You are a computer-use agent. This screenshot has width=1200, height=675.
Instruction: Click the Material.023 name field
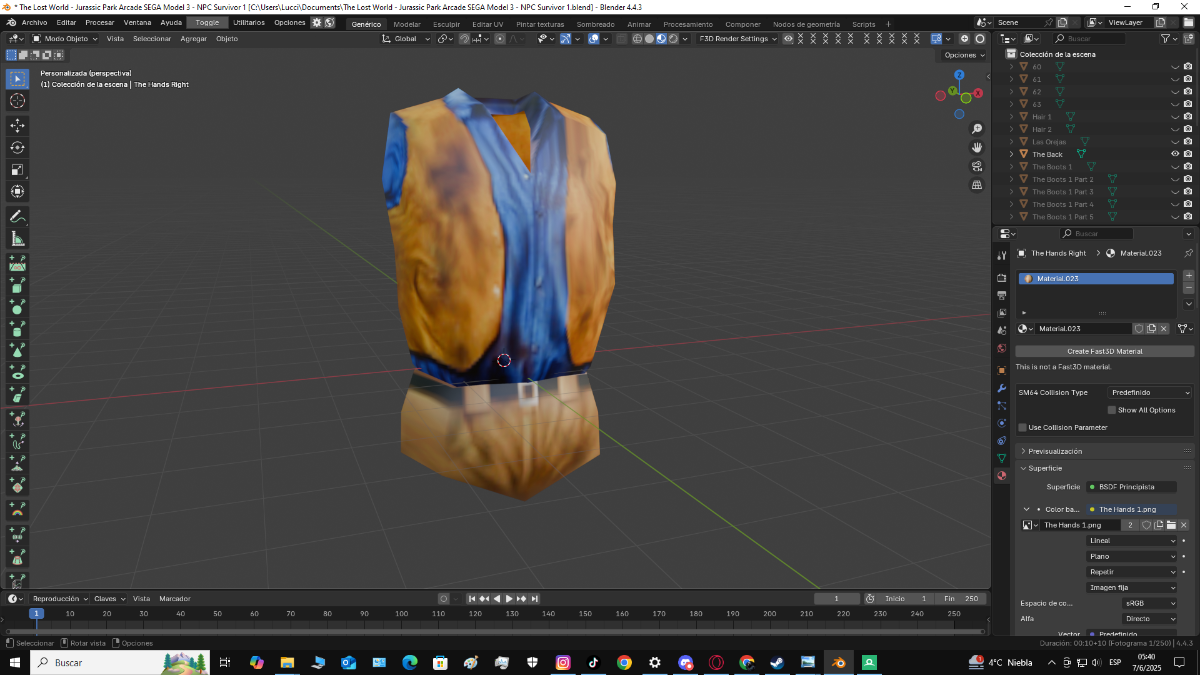(1084, 328)
